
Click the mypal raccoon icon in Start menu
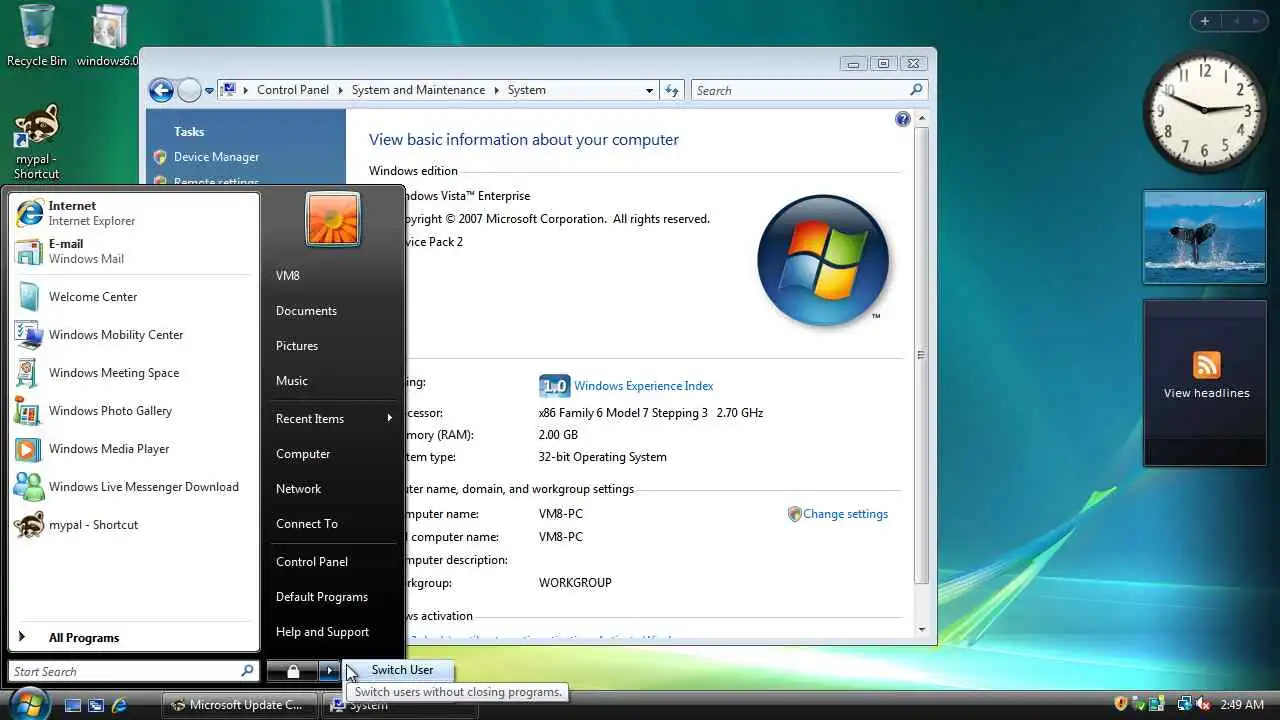[x=30, y=525]
